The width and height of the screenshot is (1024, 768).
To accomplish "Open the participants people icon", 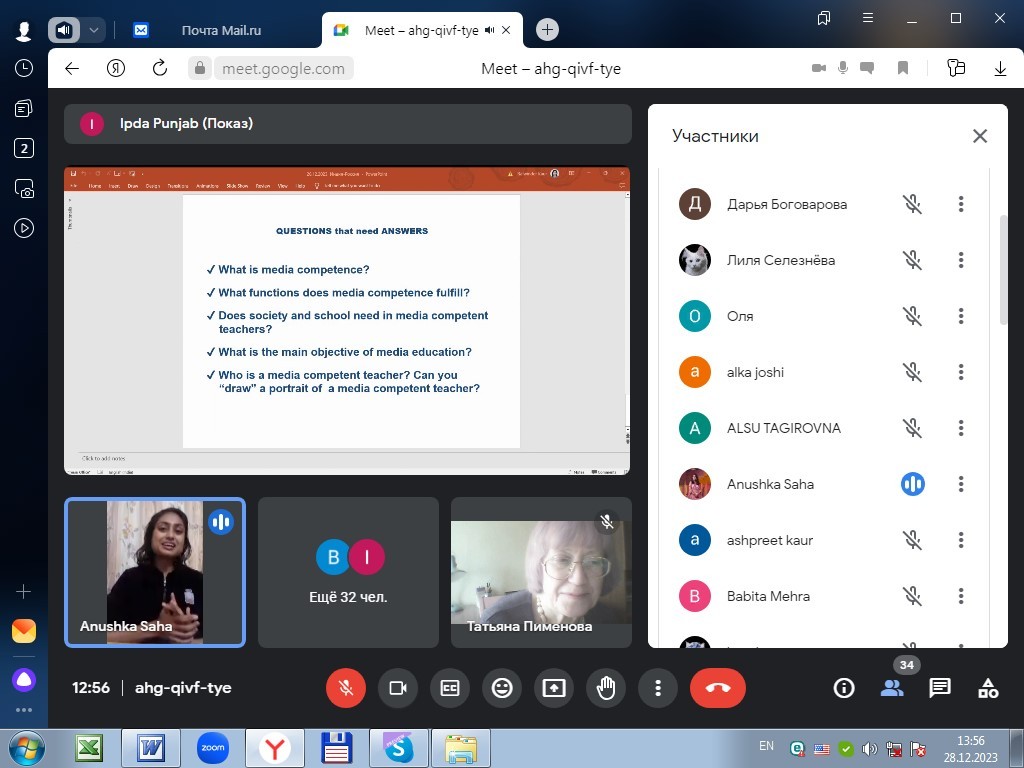I will (x=892, y=688).
